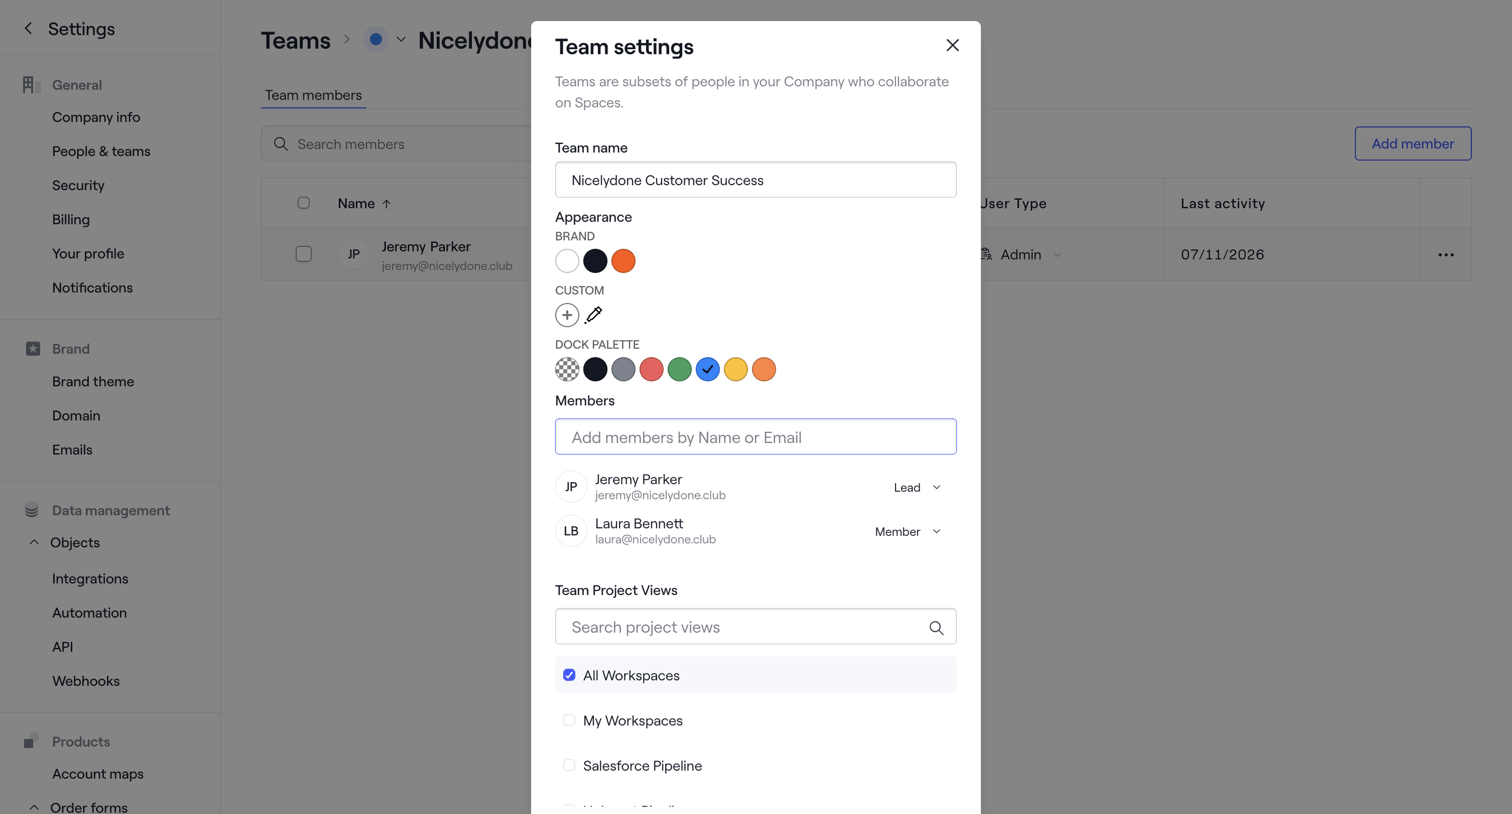Viewport: 1512px width, 814px height.
Task: Click the General building icon
Action: pos(31,85)
